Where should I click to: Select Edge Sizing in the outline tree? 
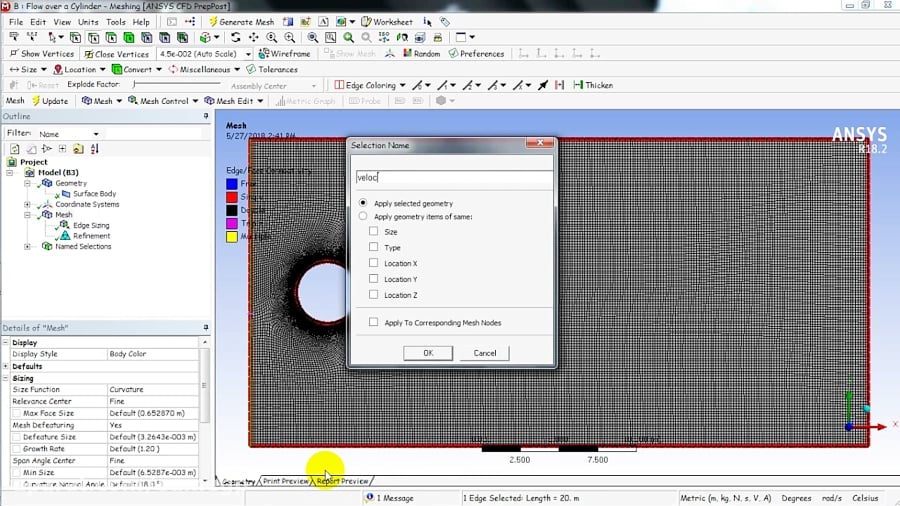[x=91, y=225]
